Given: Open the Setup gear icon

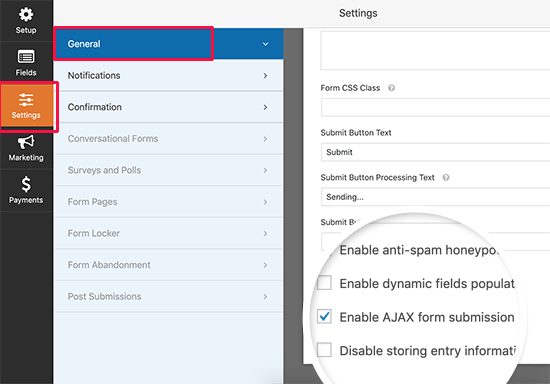Looking at the screenshot, I should 26,15.
